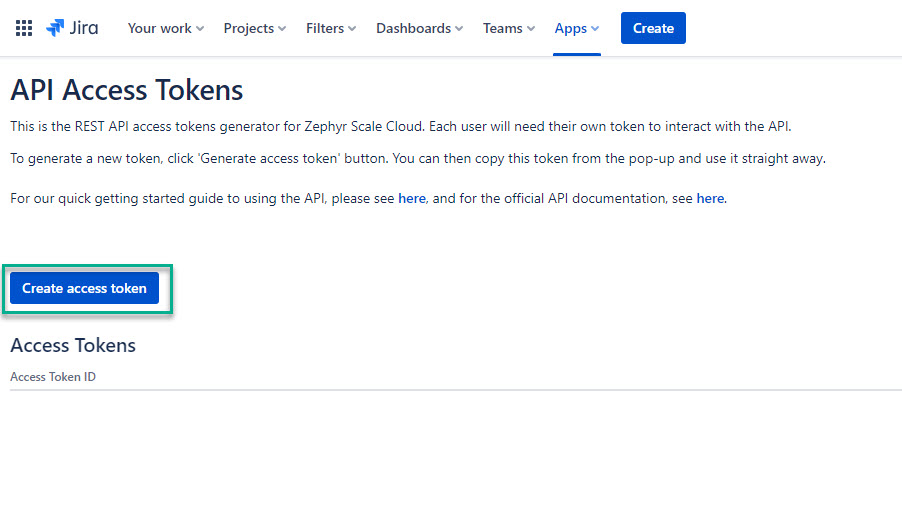Open the Projects menu
This screenshot has height=527, width=902.
point(248,28)
